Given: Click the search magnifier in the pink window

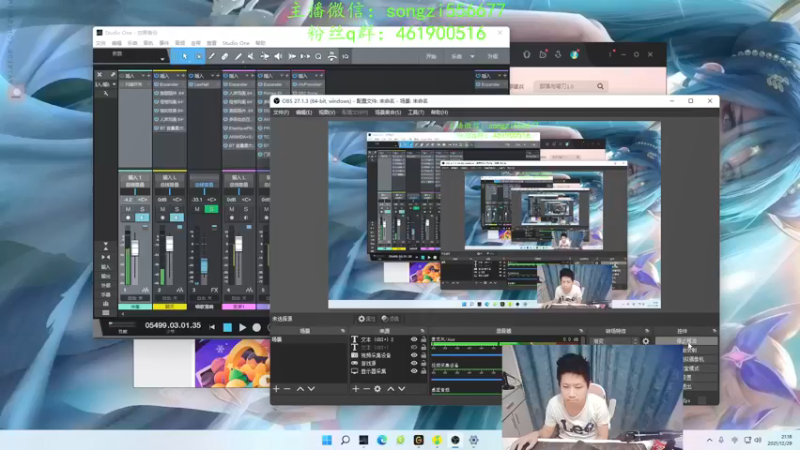Looking at the screenshot, I should 601,87.
